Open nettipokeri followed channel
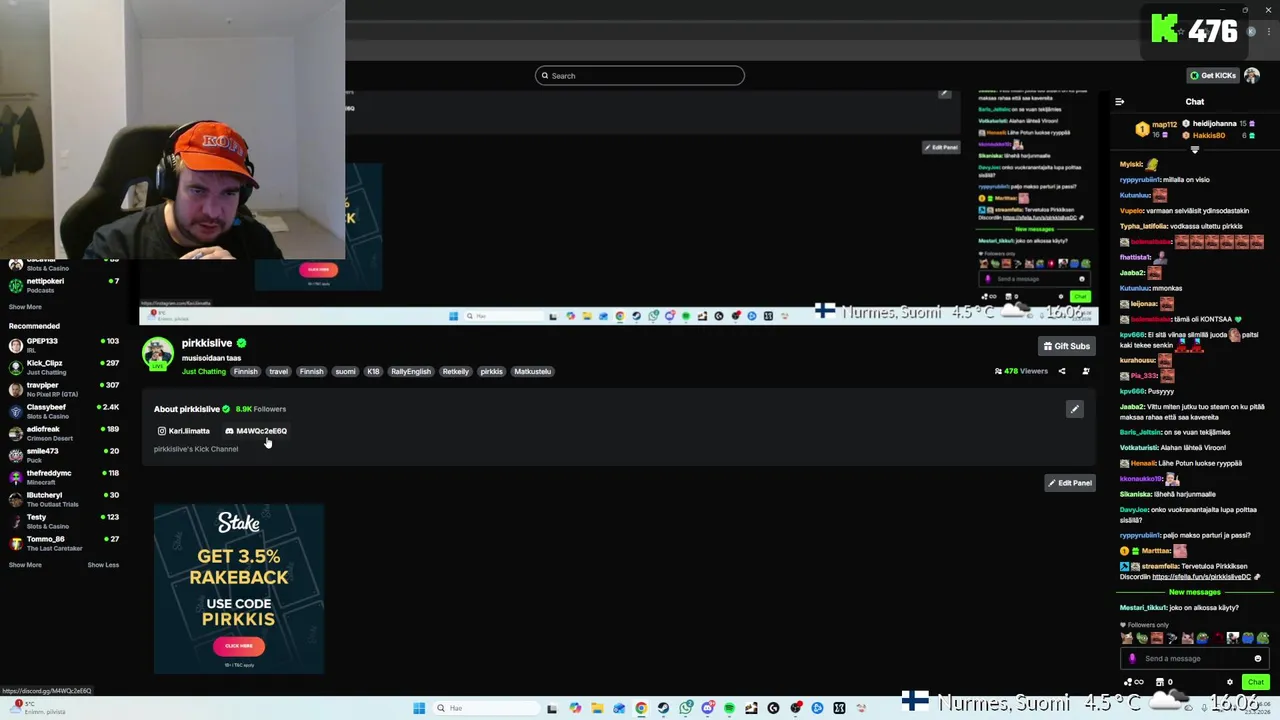 [62, 285]
